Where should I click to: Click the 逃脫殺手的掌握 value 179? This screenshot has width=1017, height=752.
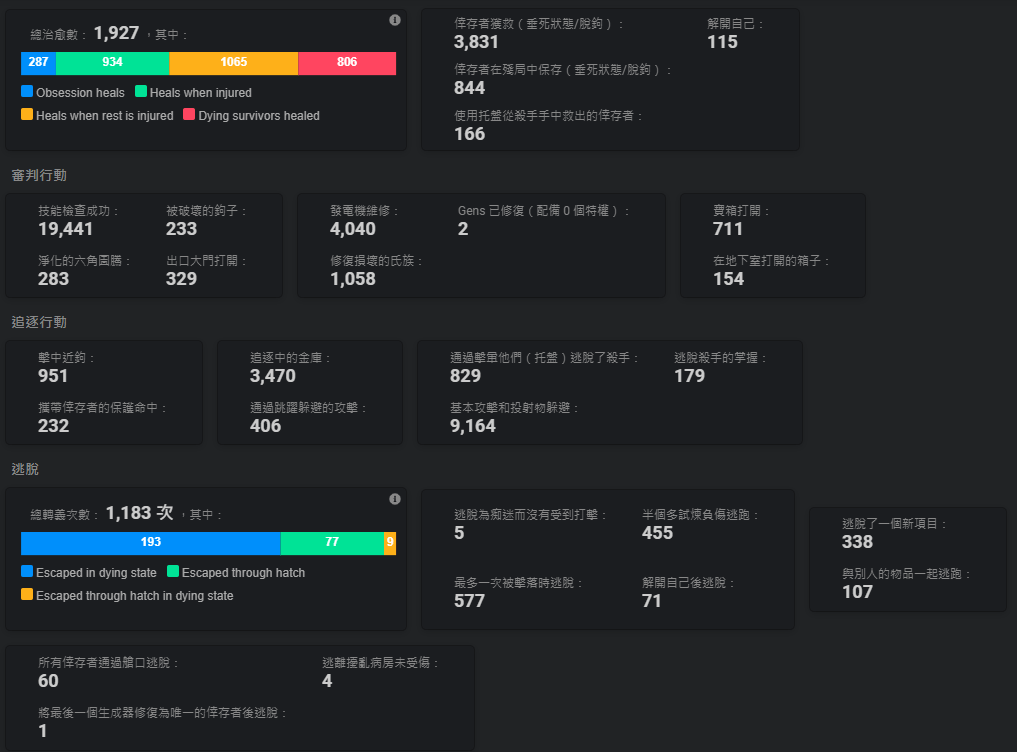pyautogui.click(x=689, y=376)
